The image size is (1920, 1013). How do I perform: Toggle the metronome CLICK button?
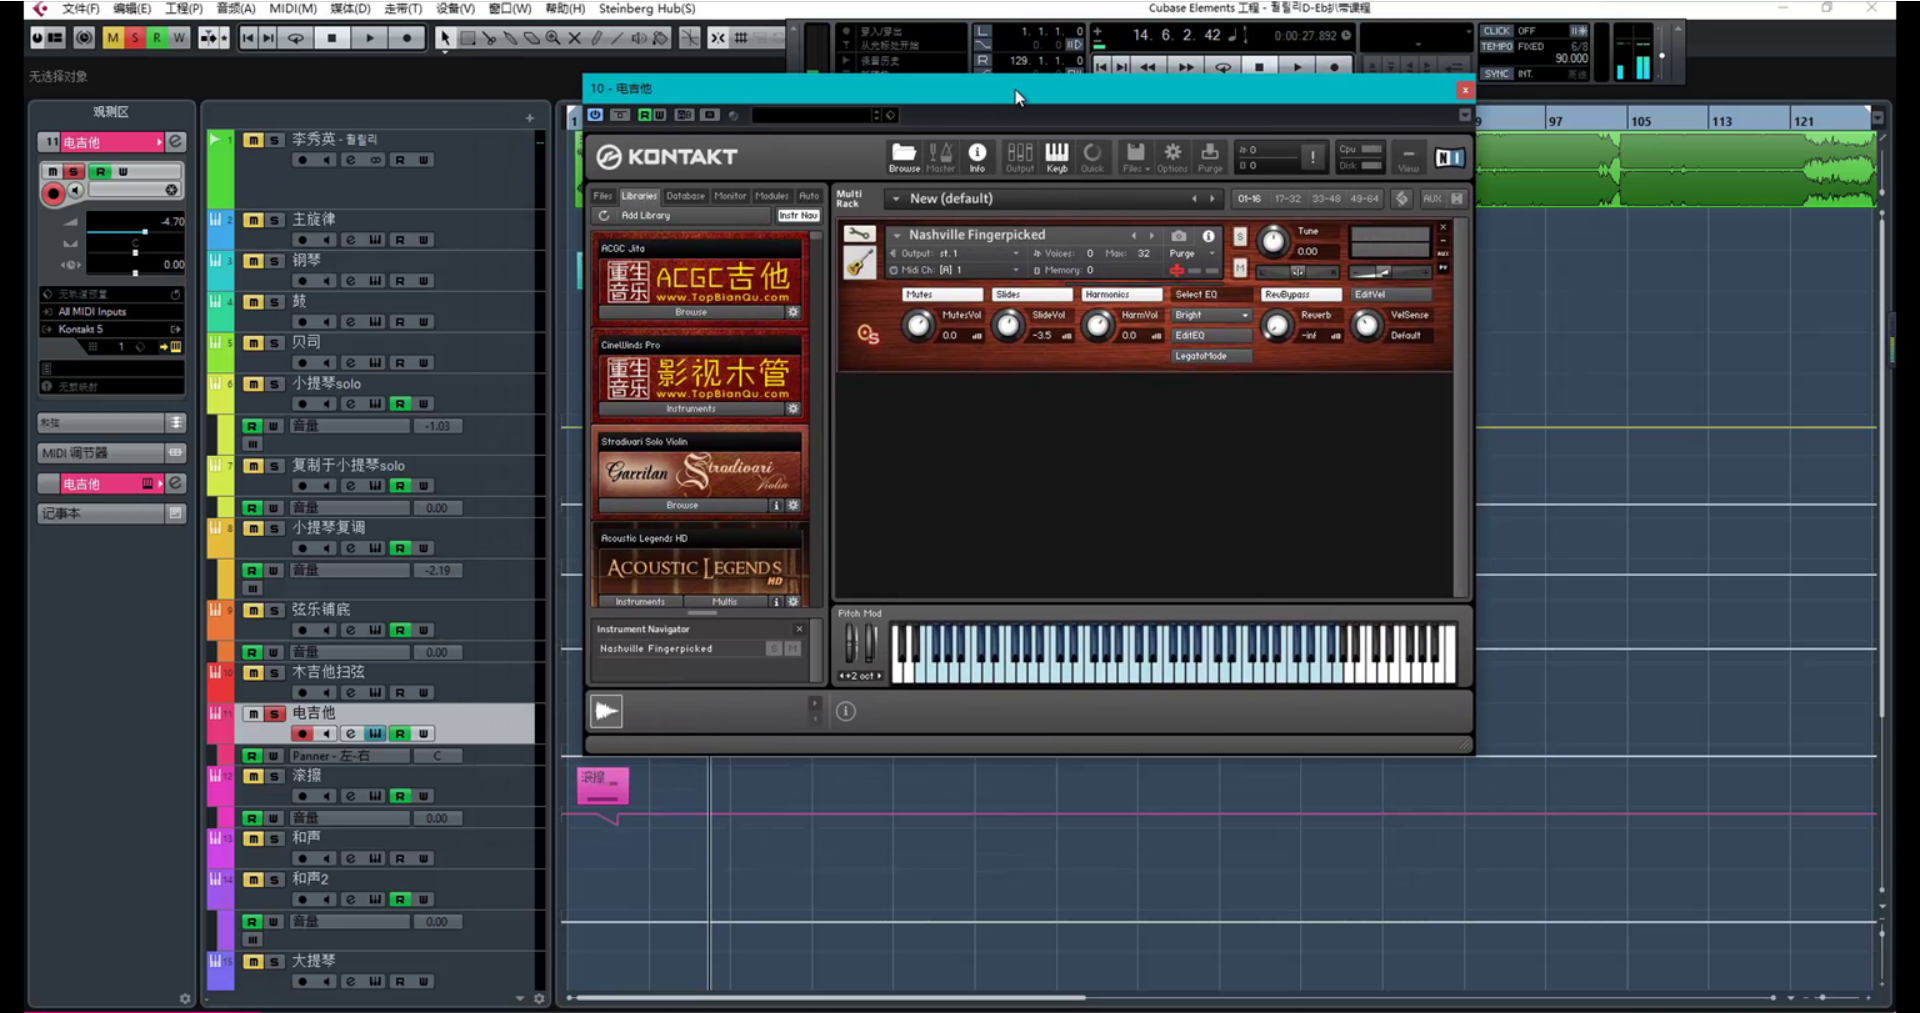pos(1496,31)
